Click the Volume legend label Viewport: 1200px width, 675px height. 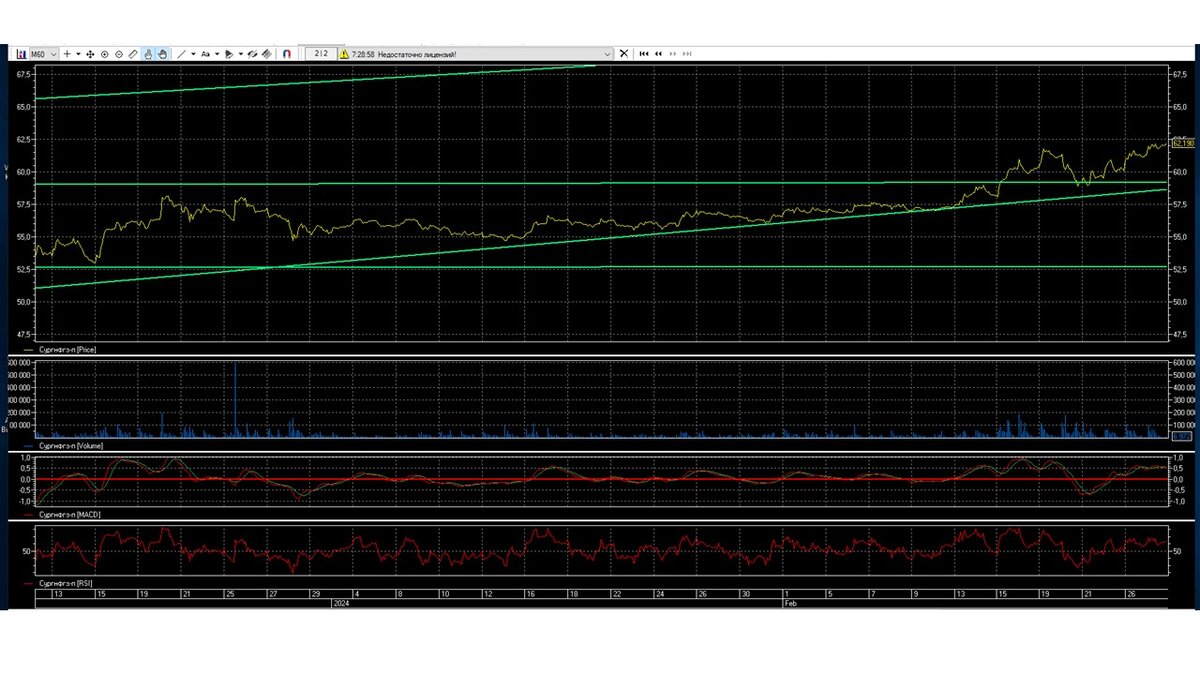coord(70,445)
